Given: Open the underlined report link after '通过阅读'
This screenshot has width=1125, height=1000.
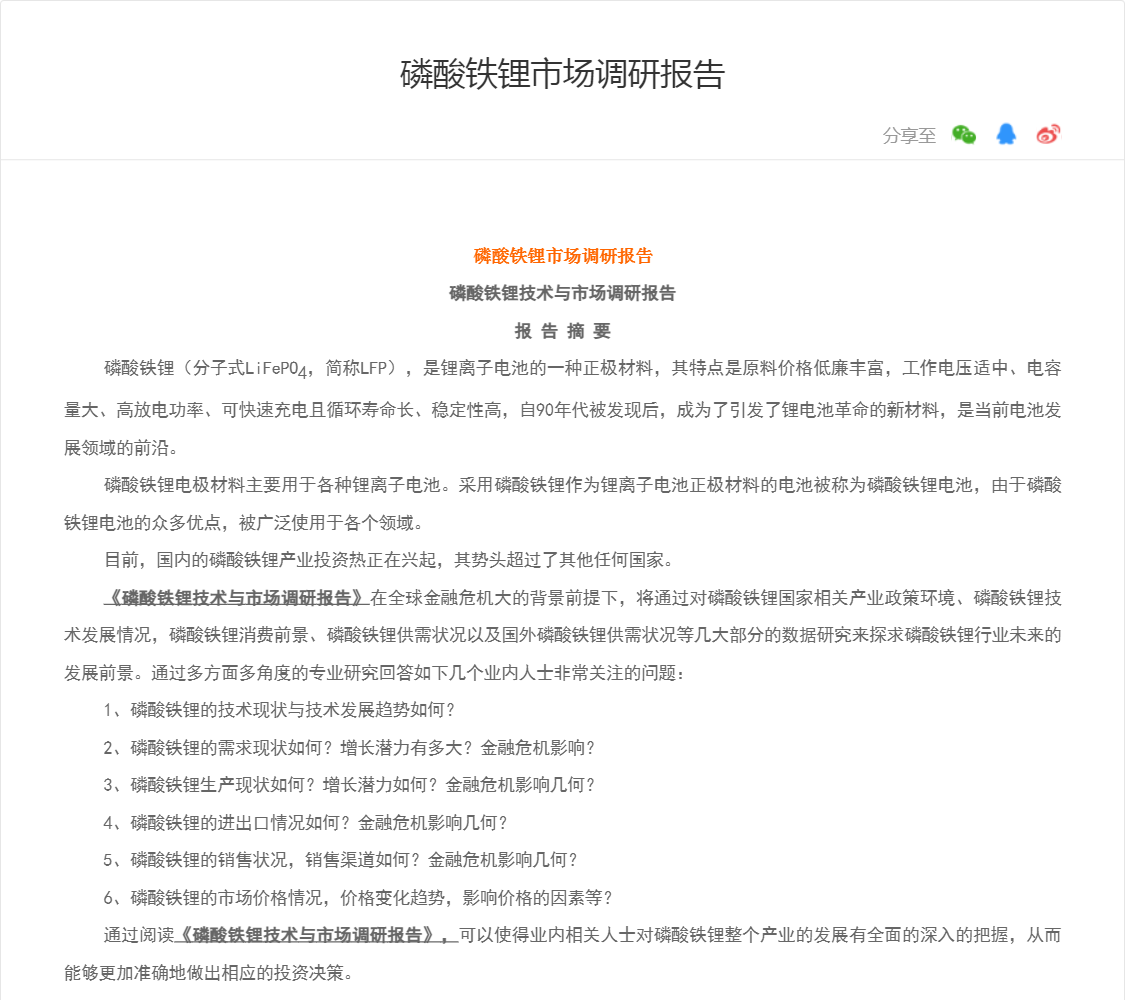Looking at the screenshot, I should point(316,935).
